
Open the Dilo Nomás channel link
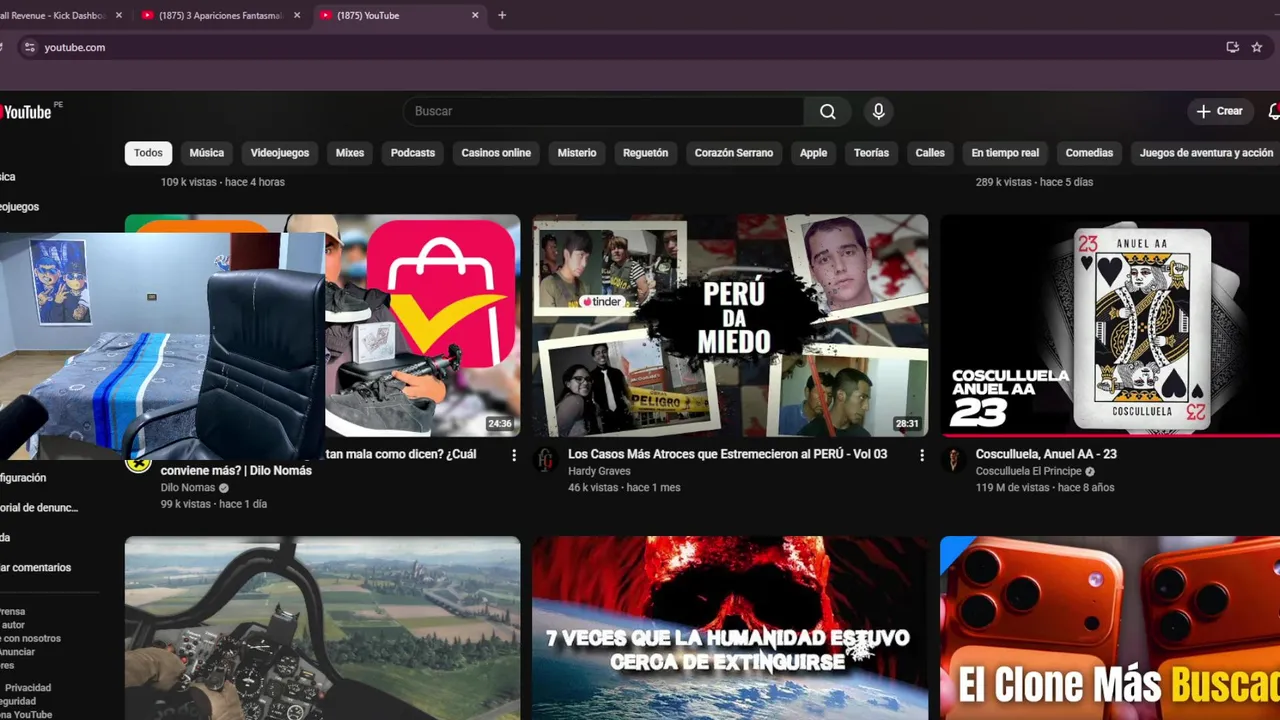coord(188,488)
